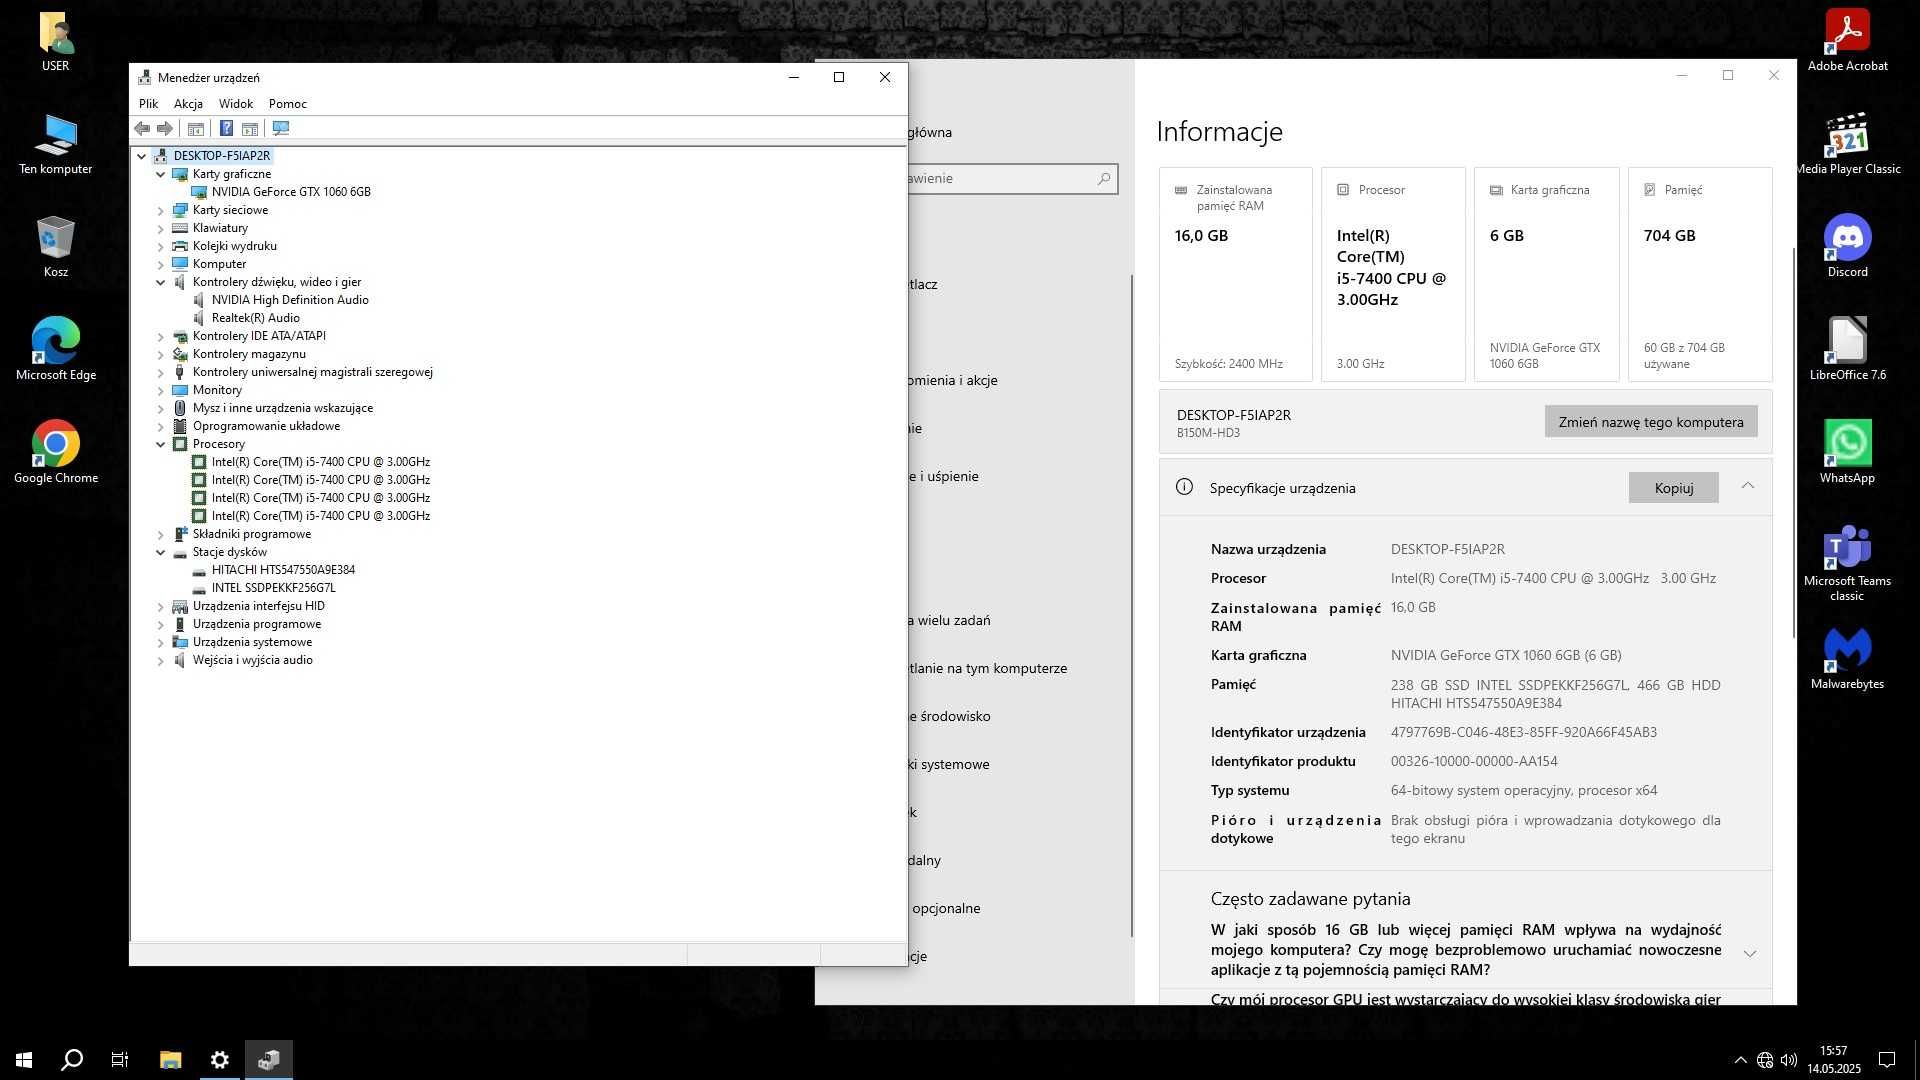
Task: Open the notification center icon
Action: coord(1887,1060)
